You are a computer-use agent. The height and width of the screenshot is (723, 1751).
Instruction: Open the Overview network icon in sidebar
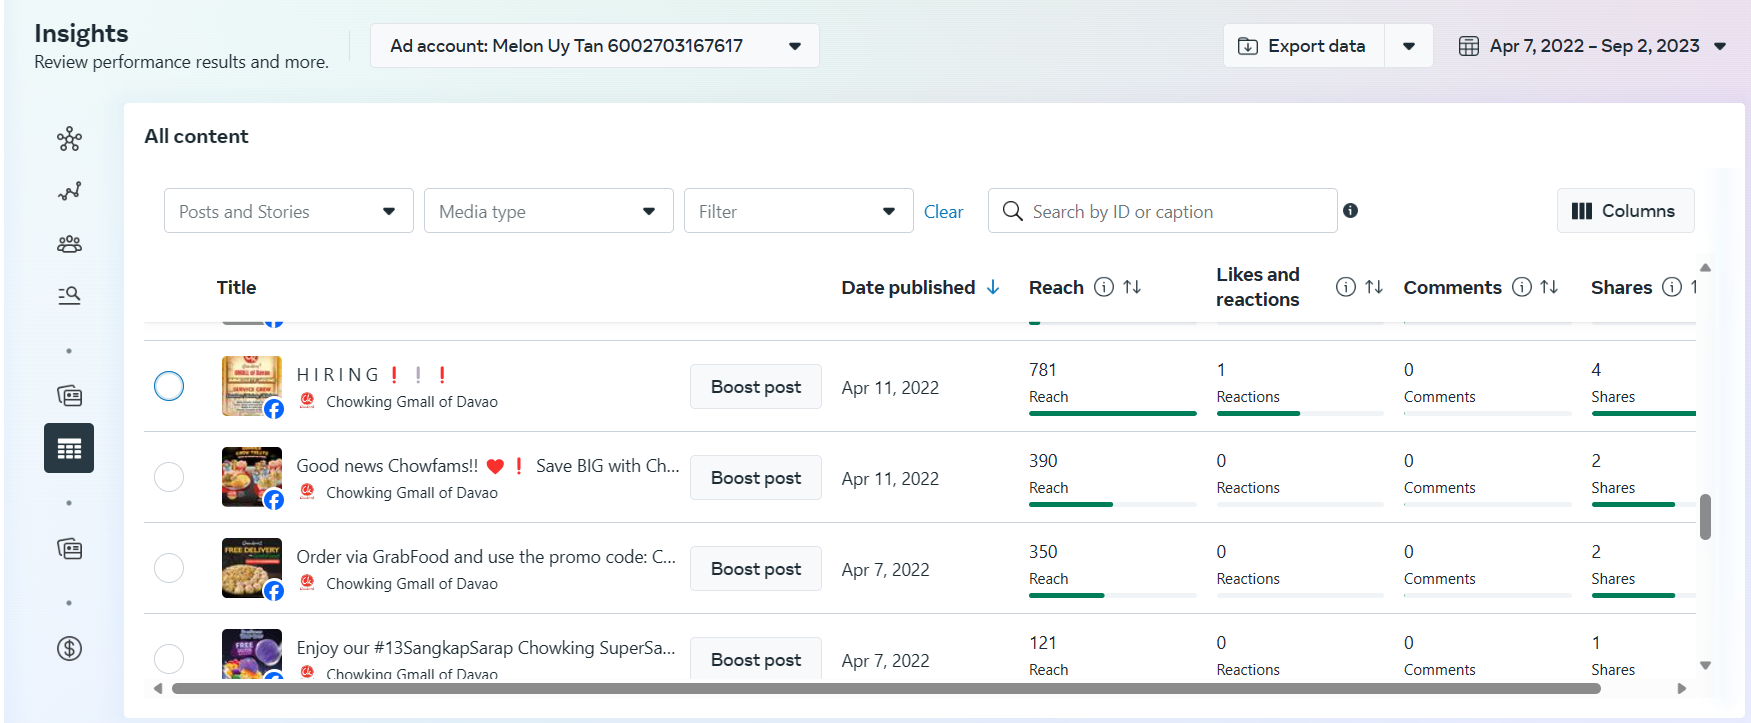click(x=69, y=139)
